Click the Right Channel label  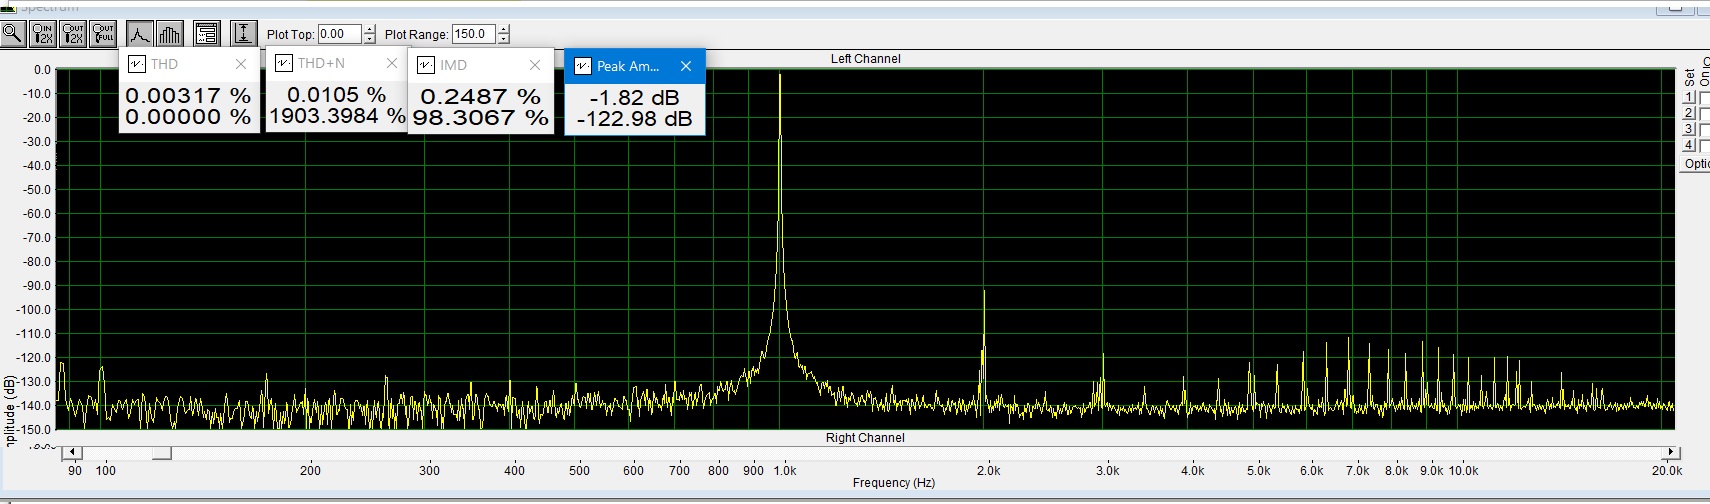click(866, 438)
